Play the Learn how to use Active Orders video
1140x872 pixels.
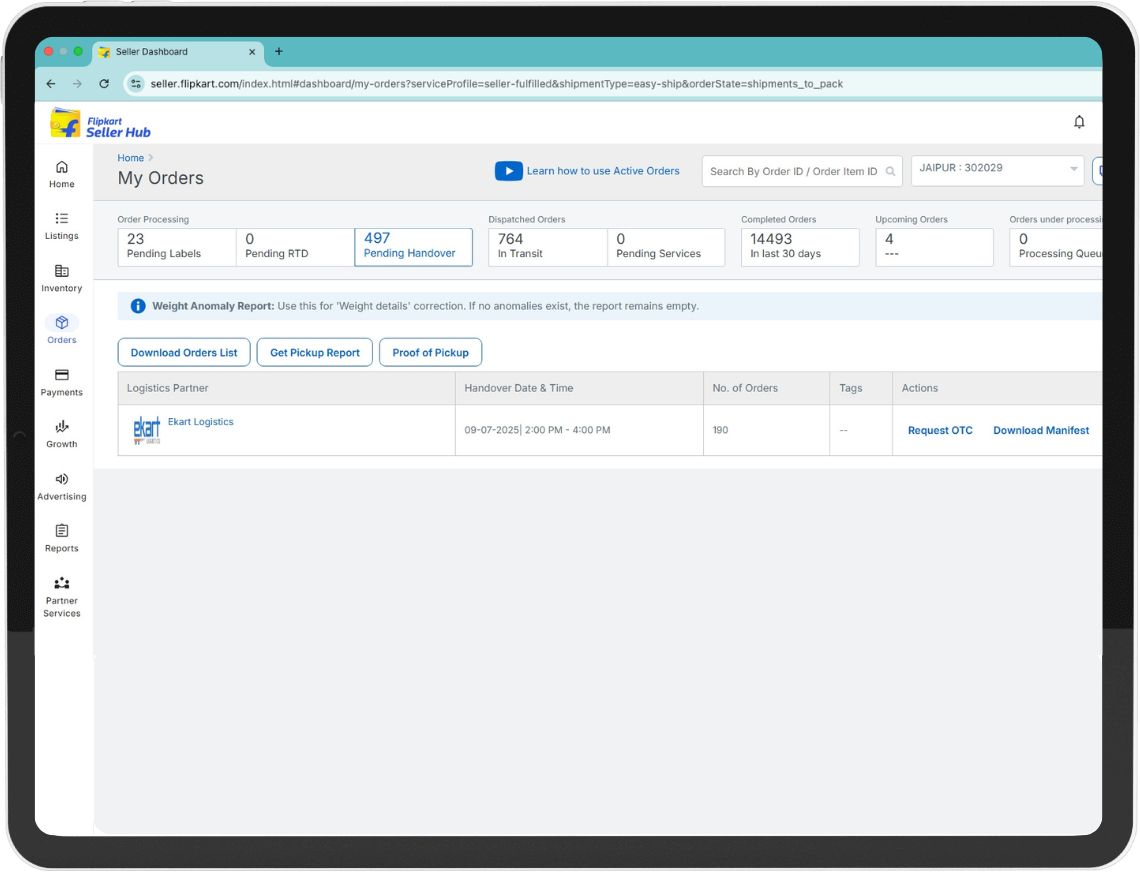coord(509,171)
